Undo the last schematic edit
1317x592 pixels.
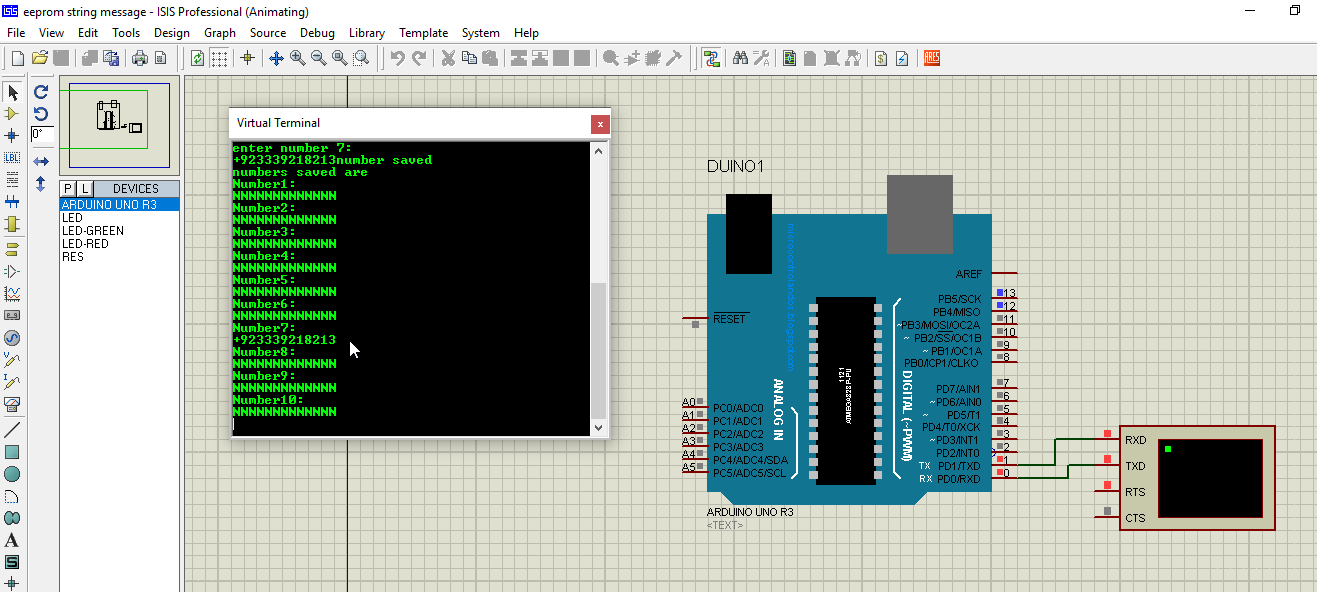(397, 57)
